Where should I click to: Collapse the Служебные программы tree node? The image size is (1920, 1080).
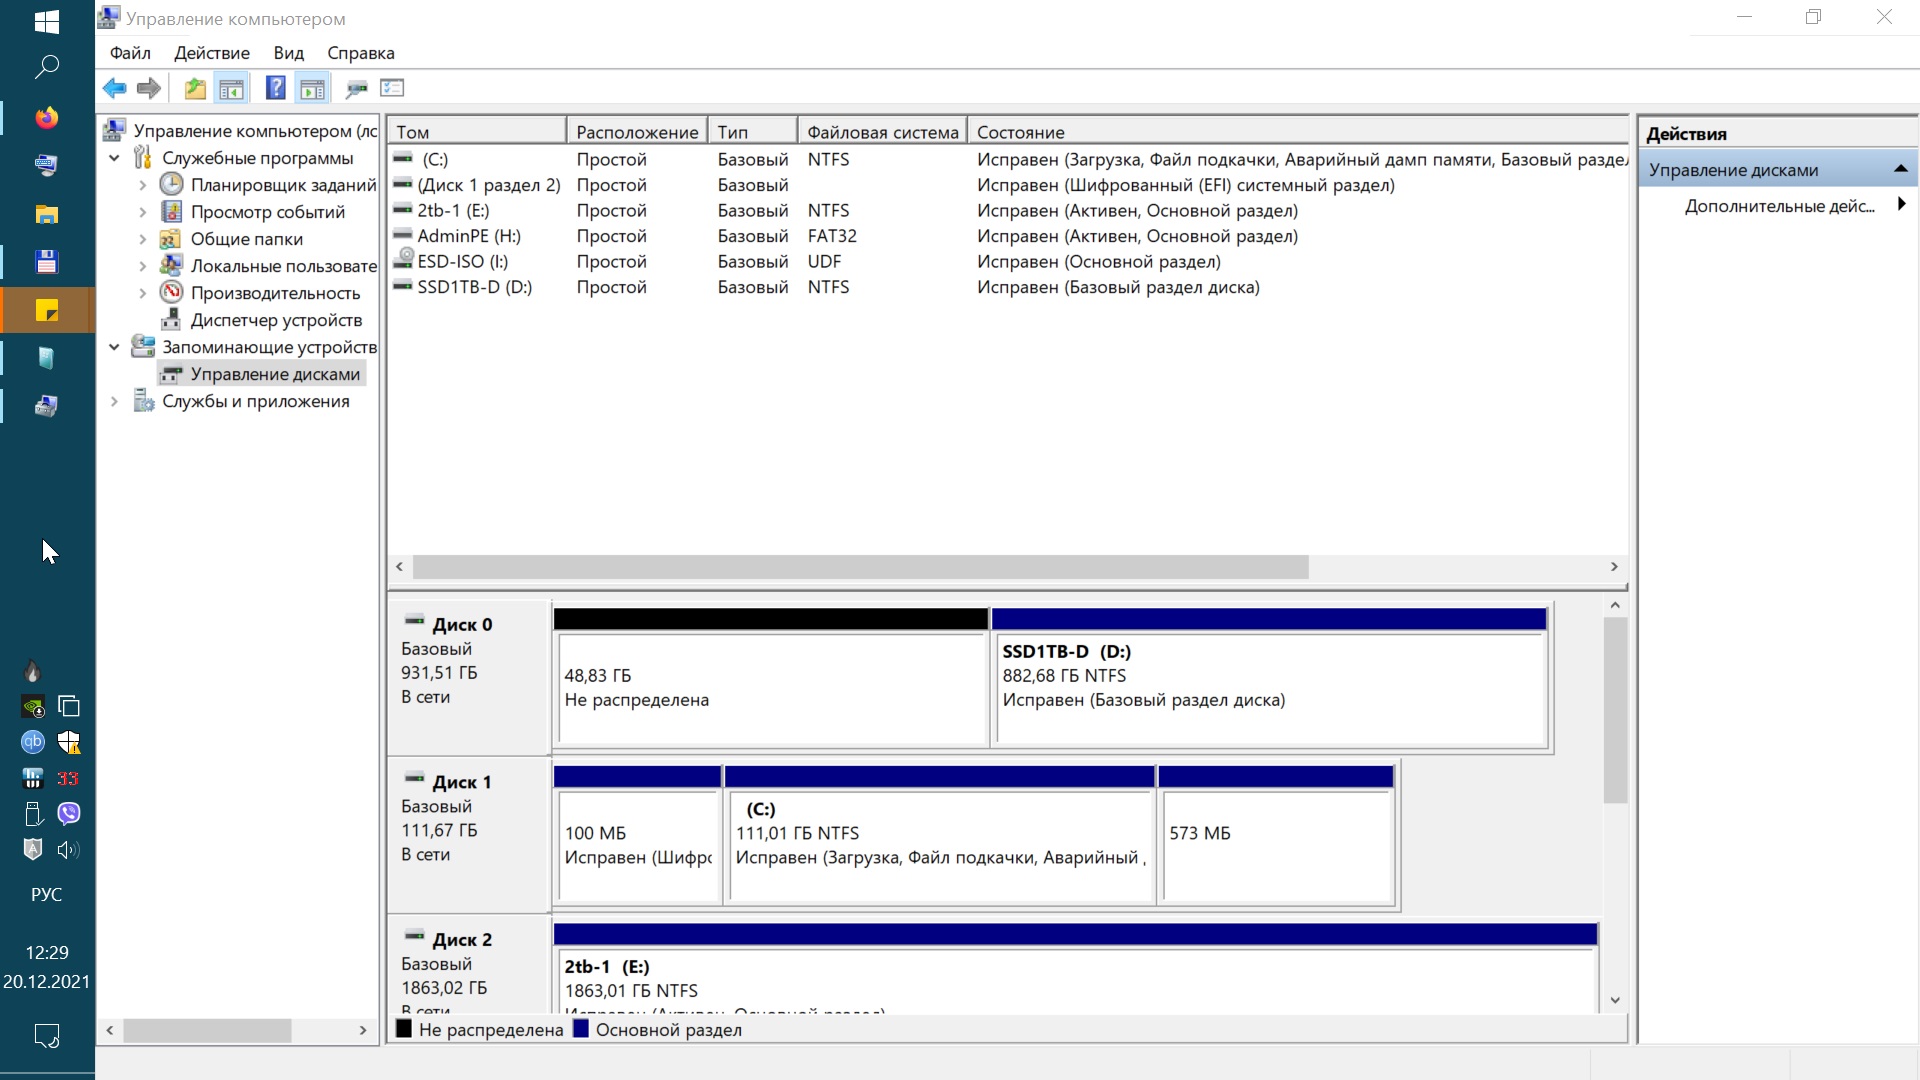coord(114,158)
